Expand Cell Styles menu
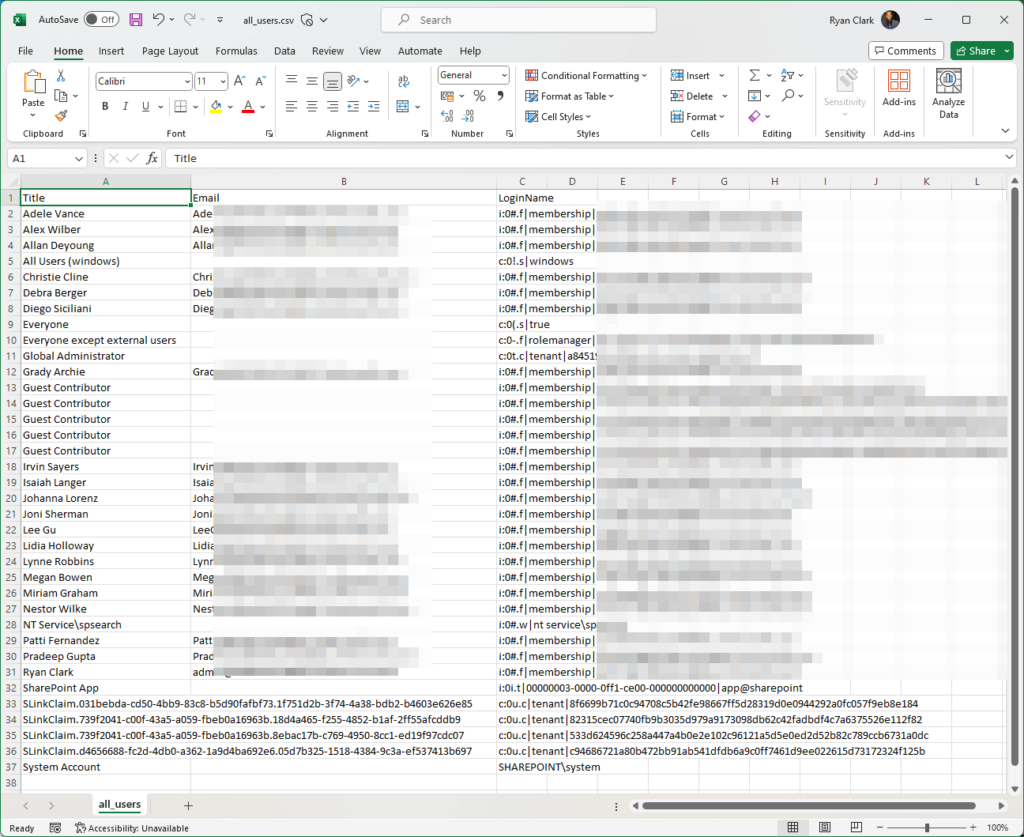Screen dimensions: 1024x837 pos(558,116)
